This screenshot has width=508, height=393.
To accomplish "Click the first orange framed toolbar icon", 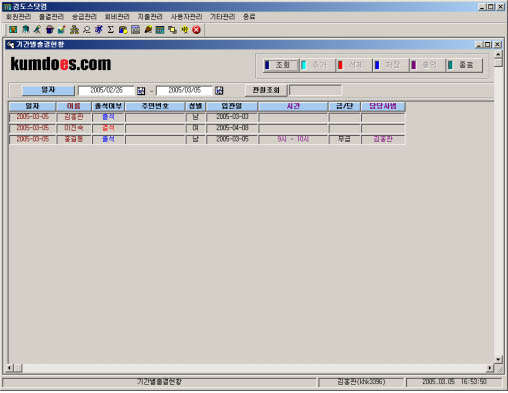I will click(13, 30).
